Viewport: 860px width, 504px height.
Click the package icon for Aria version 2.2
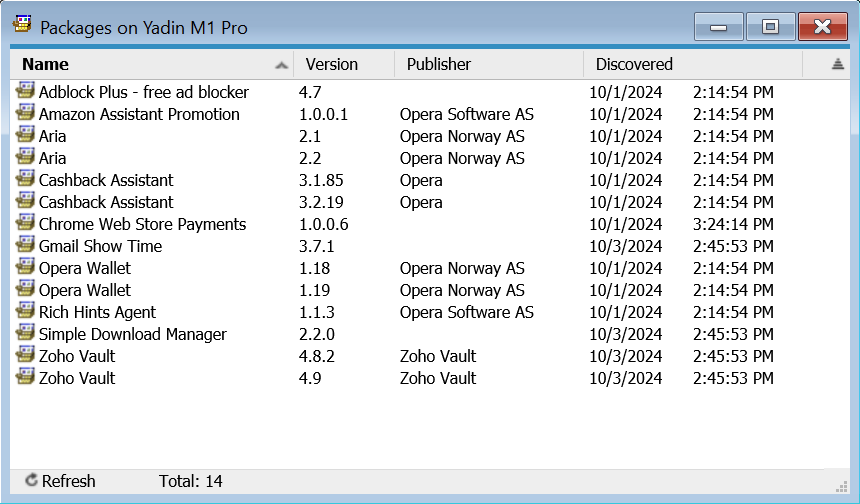coord(25,157)
